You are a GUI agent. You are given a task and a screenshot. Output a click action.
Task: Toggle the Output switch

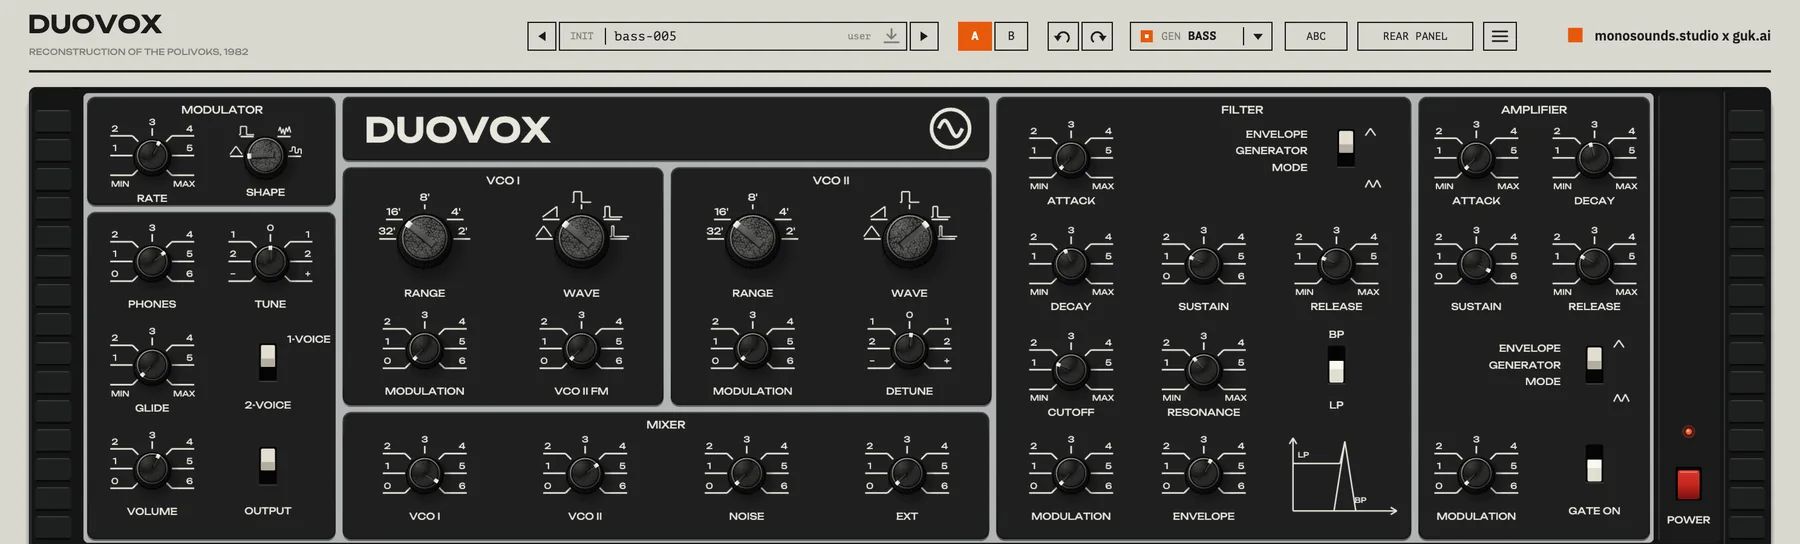click(x=267, y=466)
